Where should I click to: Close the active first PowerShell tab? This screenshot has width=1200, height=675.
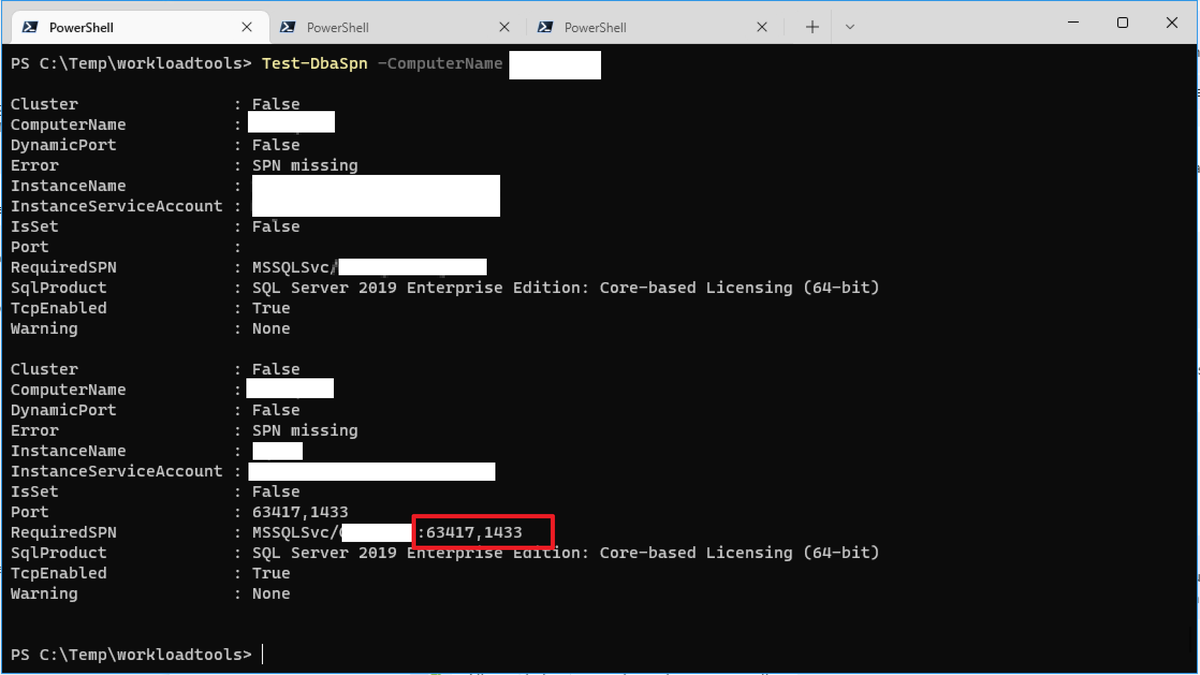[245, 28]
